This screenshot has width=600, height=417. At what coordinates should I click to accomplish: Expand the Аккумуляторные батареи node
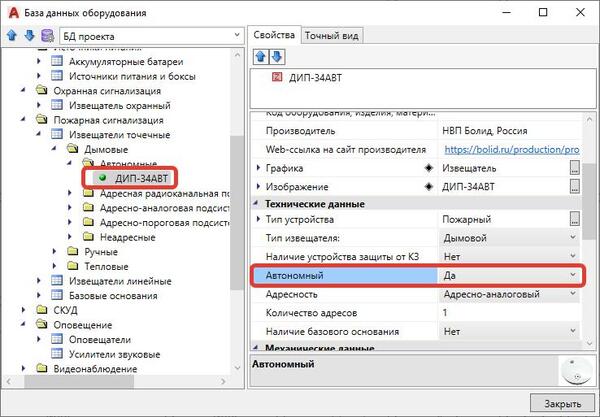41,61
